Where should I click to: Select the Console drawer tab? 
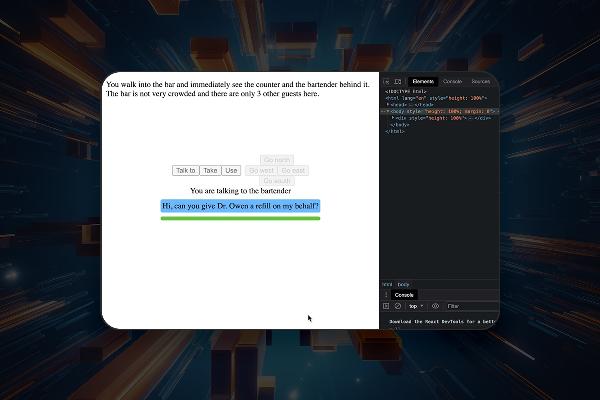[x=404, y=295]
